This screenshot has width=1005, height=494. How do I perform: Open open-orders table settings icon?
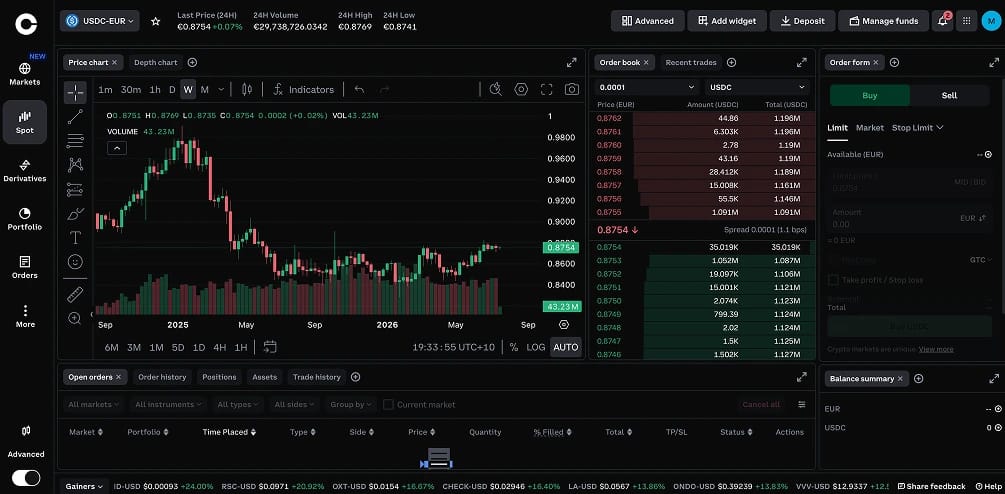click(802, 404)
